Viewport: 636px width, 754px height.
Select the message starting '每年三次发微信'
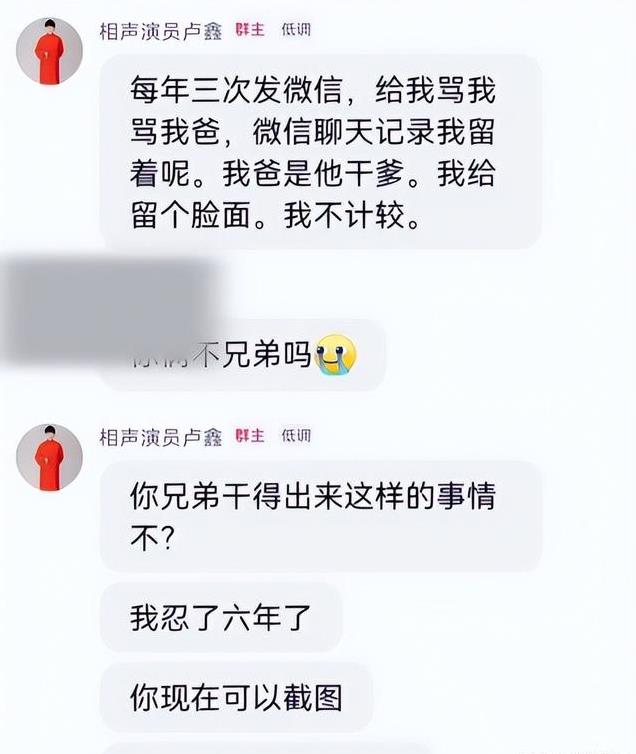click(321, 152)
